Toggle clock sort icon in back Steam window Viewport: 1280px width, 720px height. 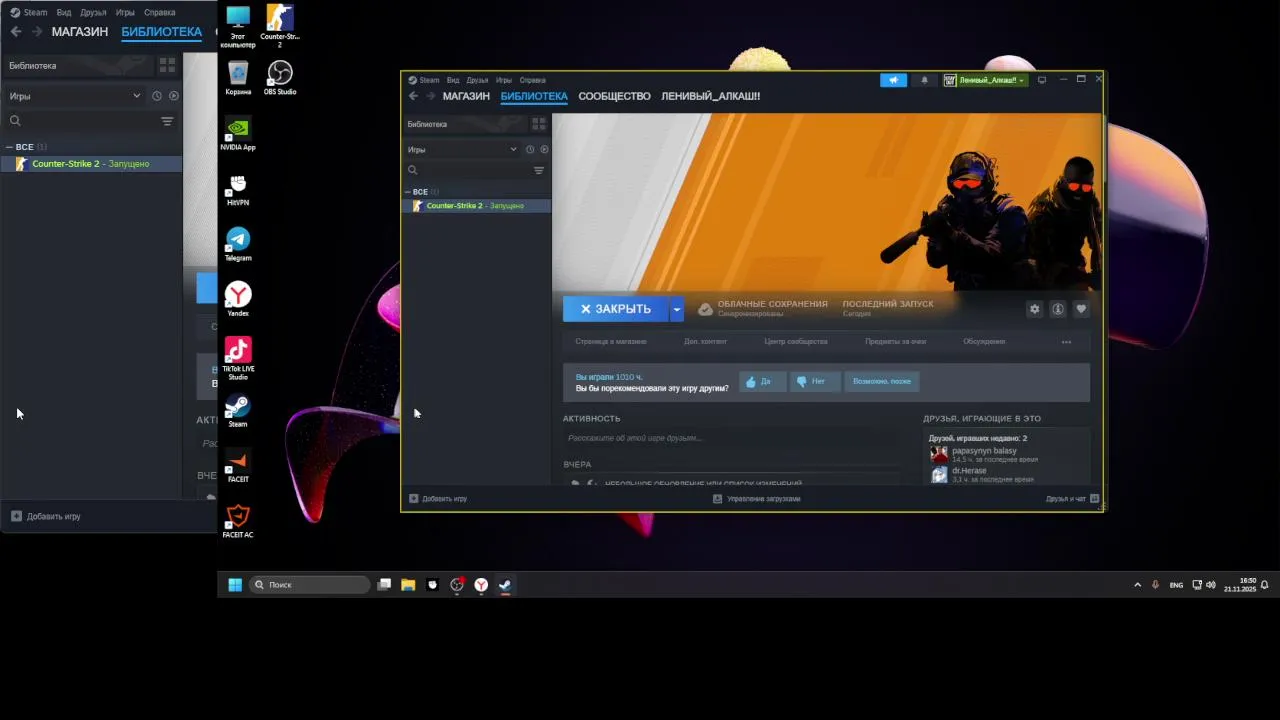click(x=157, y=96)
